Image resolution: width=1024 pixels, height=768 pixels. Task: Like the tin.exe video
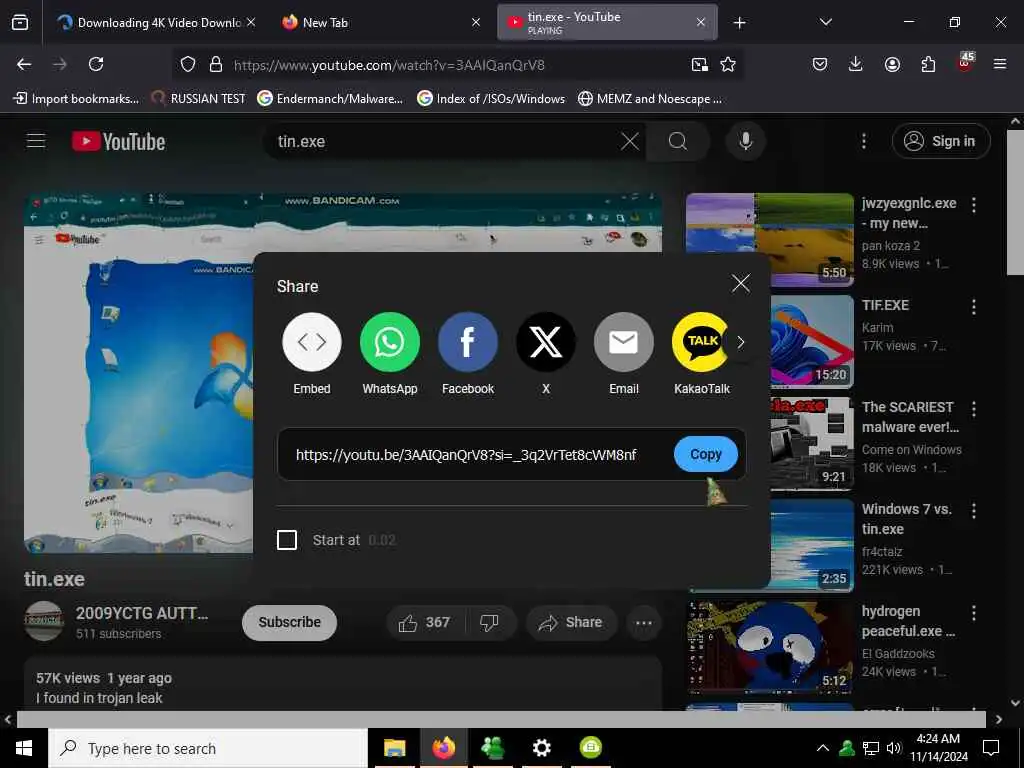[424, 622]
